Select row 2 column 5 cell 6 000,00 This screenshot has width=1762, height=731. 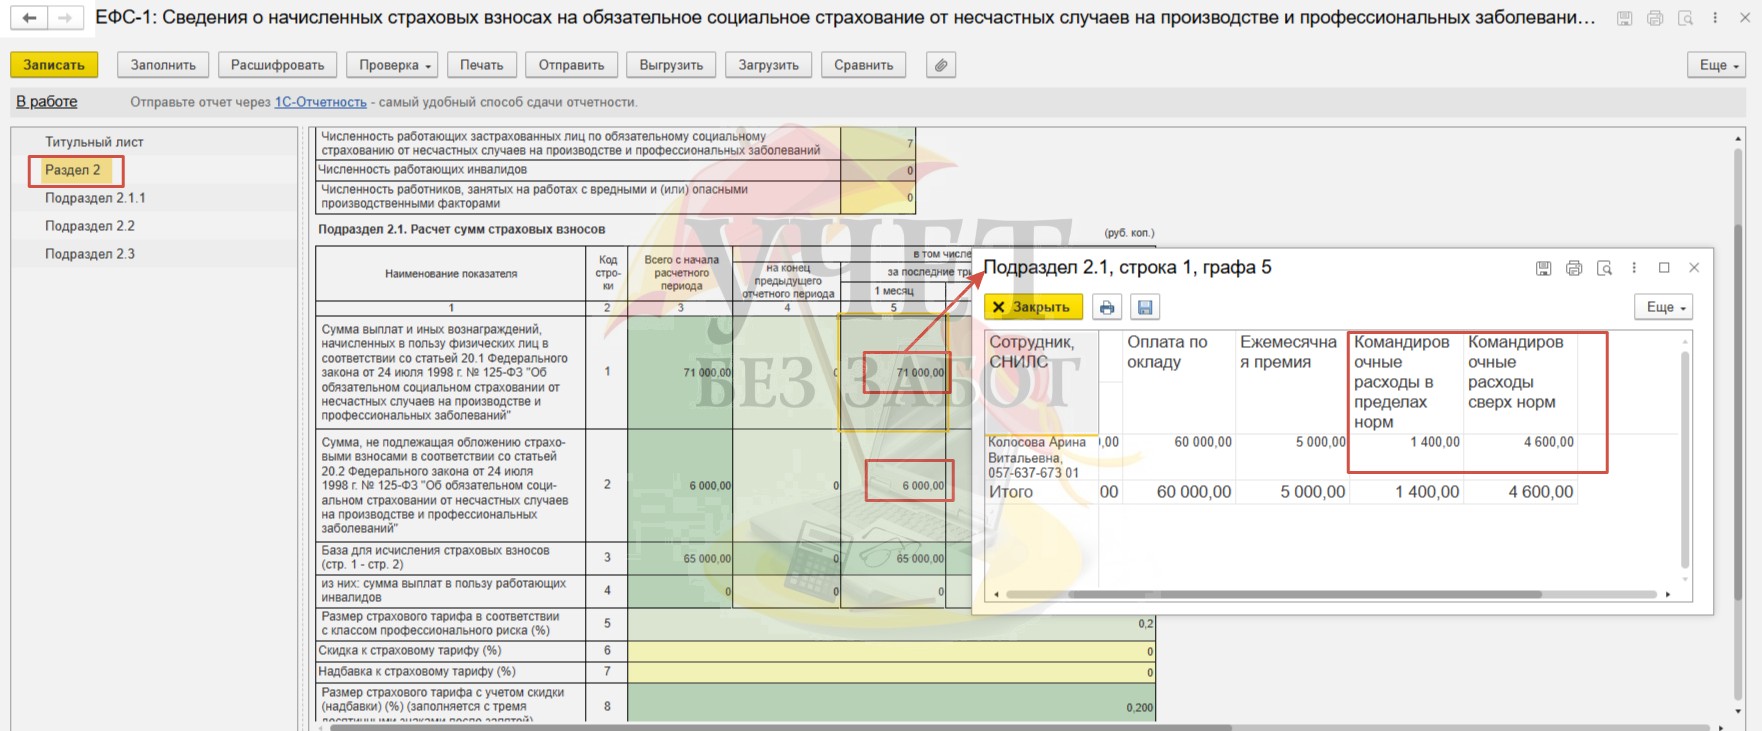pos(892,486)
